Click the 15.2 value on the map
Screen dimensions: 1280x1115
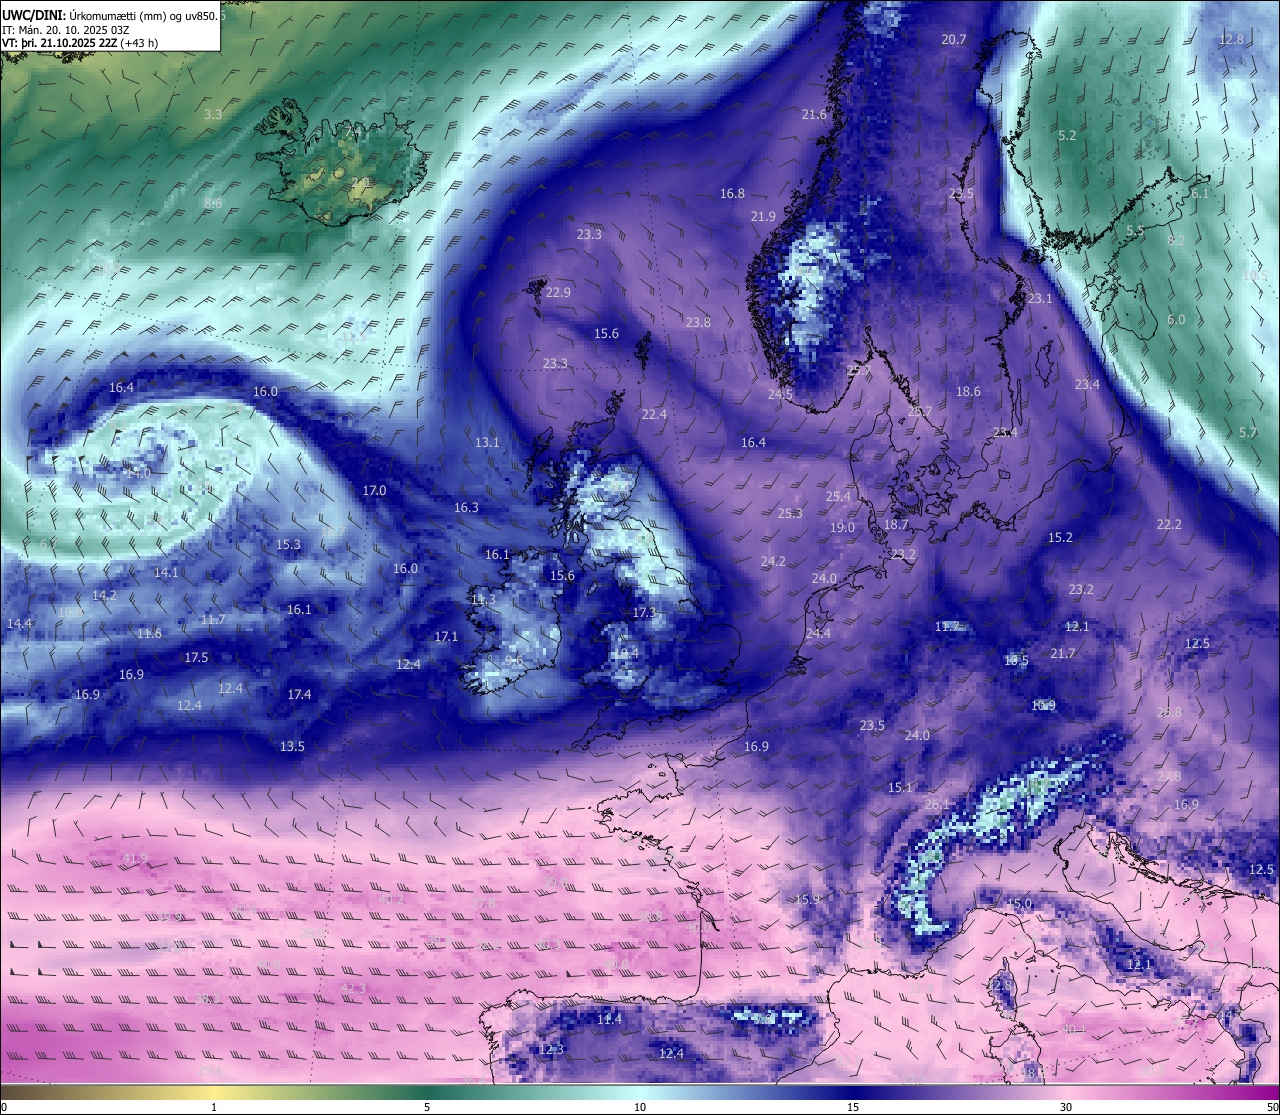1060,538
